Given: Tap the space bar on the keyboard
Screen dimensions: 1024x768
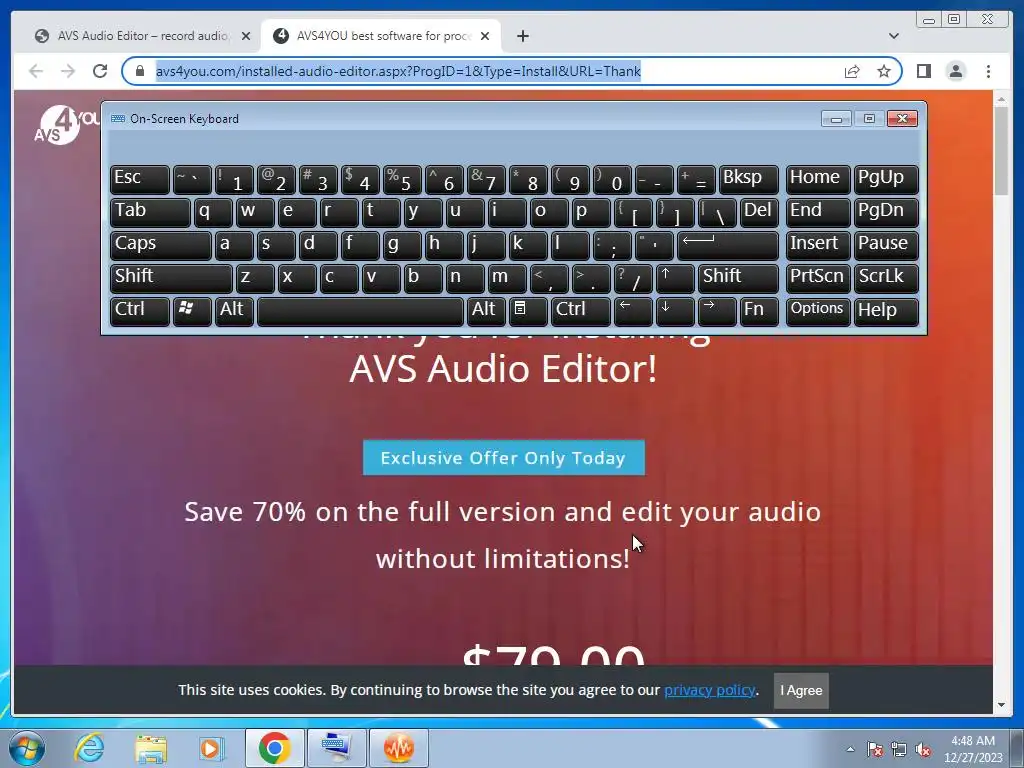Looking at the screenshot, I should [360, 311].
